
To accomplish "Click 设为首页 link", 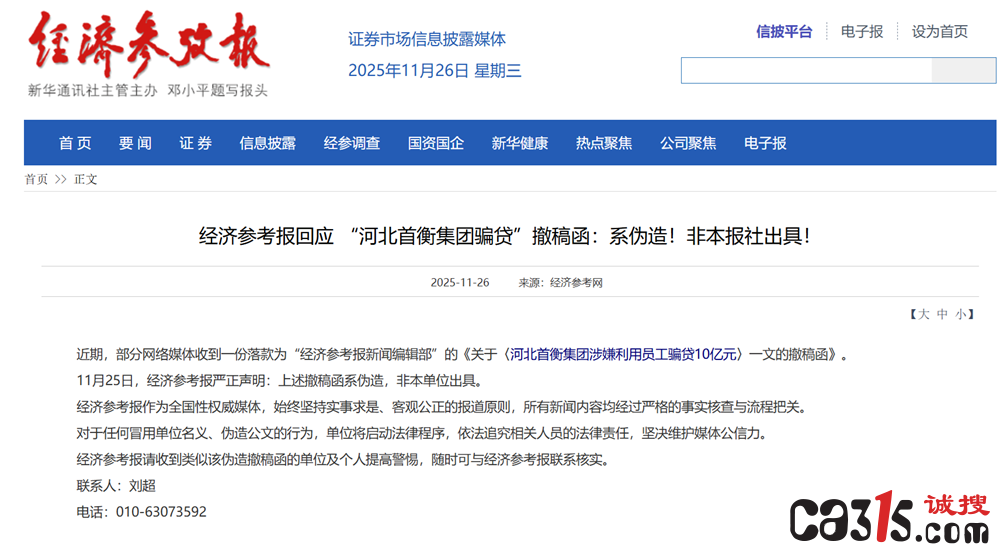I will point(939,31).
